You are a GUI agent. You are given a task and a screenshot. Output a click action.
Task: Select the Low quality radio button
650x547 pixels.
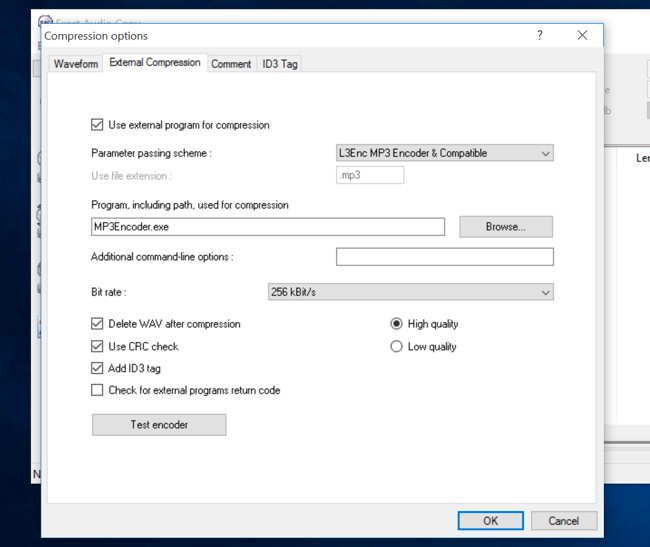click(x=396, y=346)
